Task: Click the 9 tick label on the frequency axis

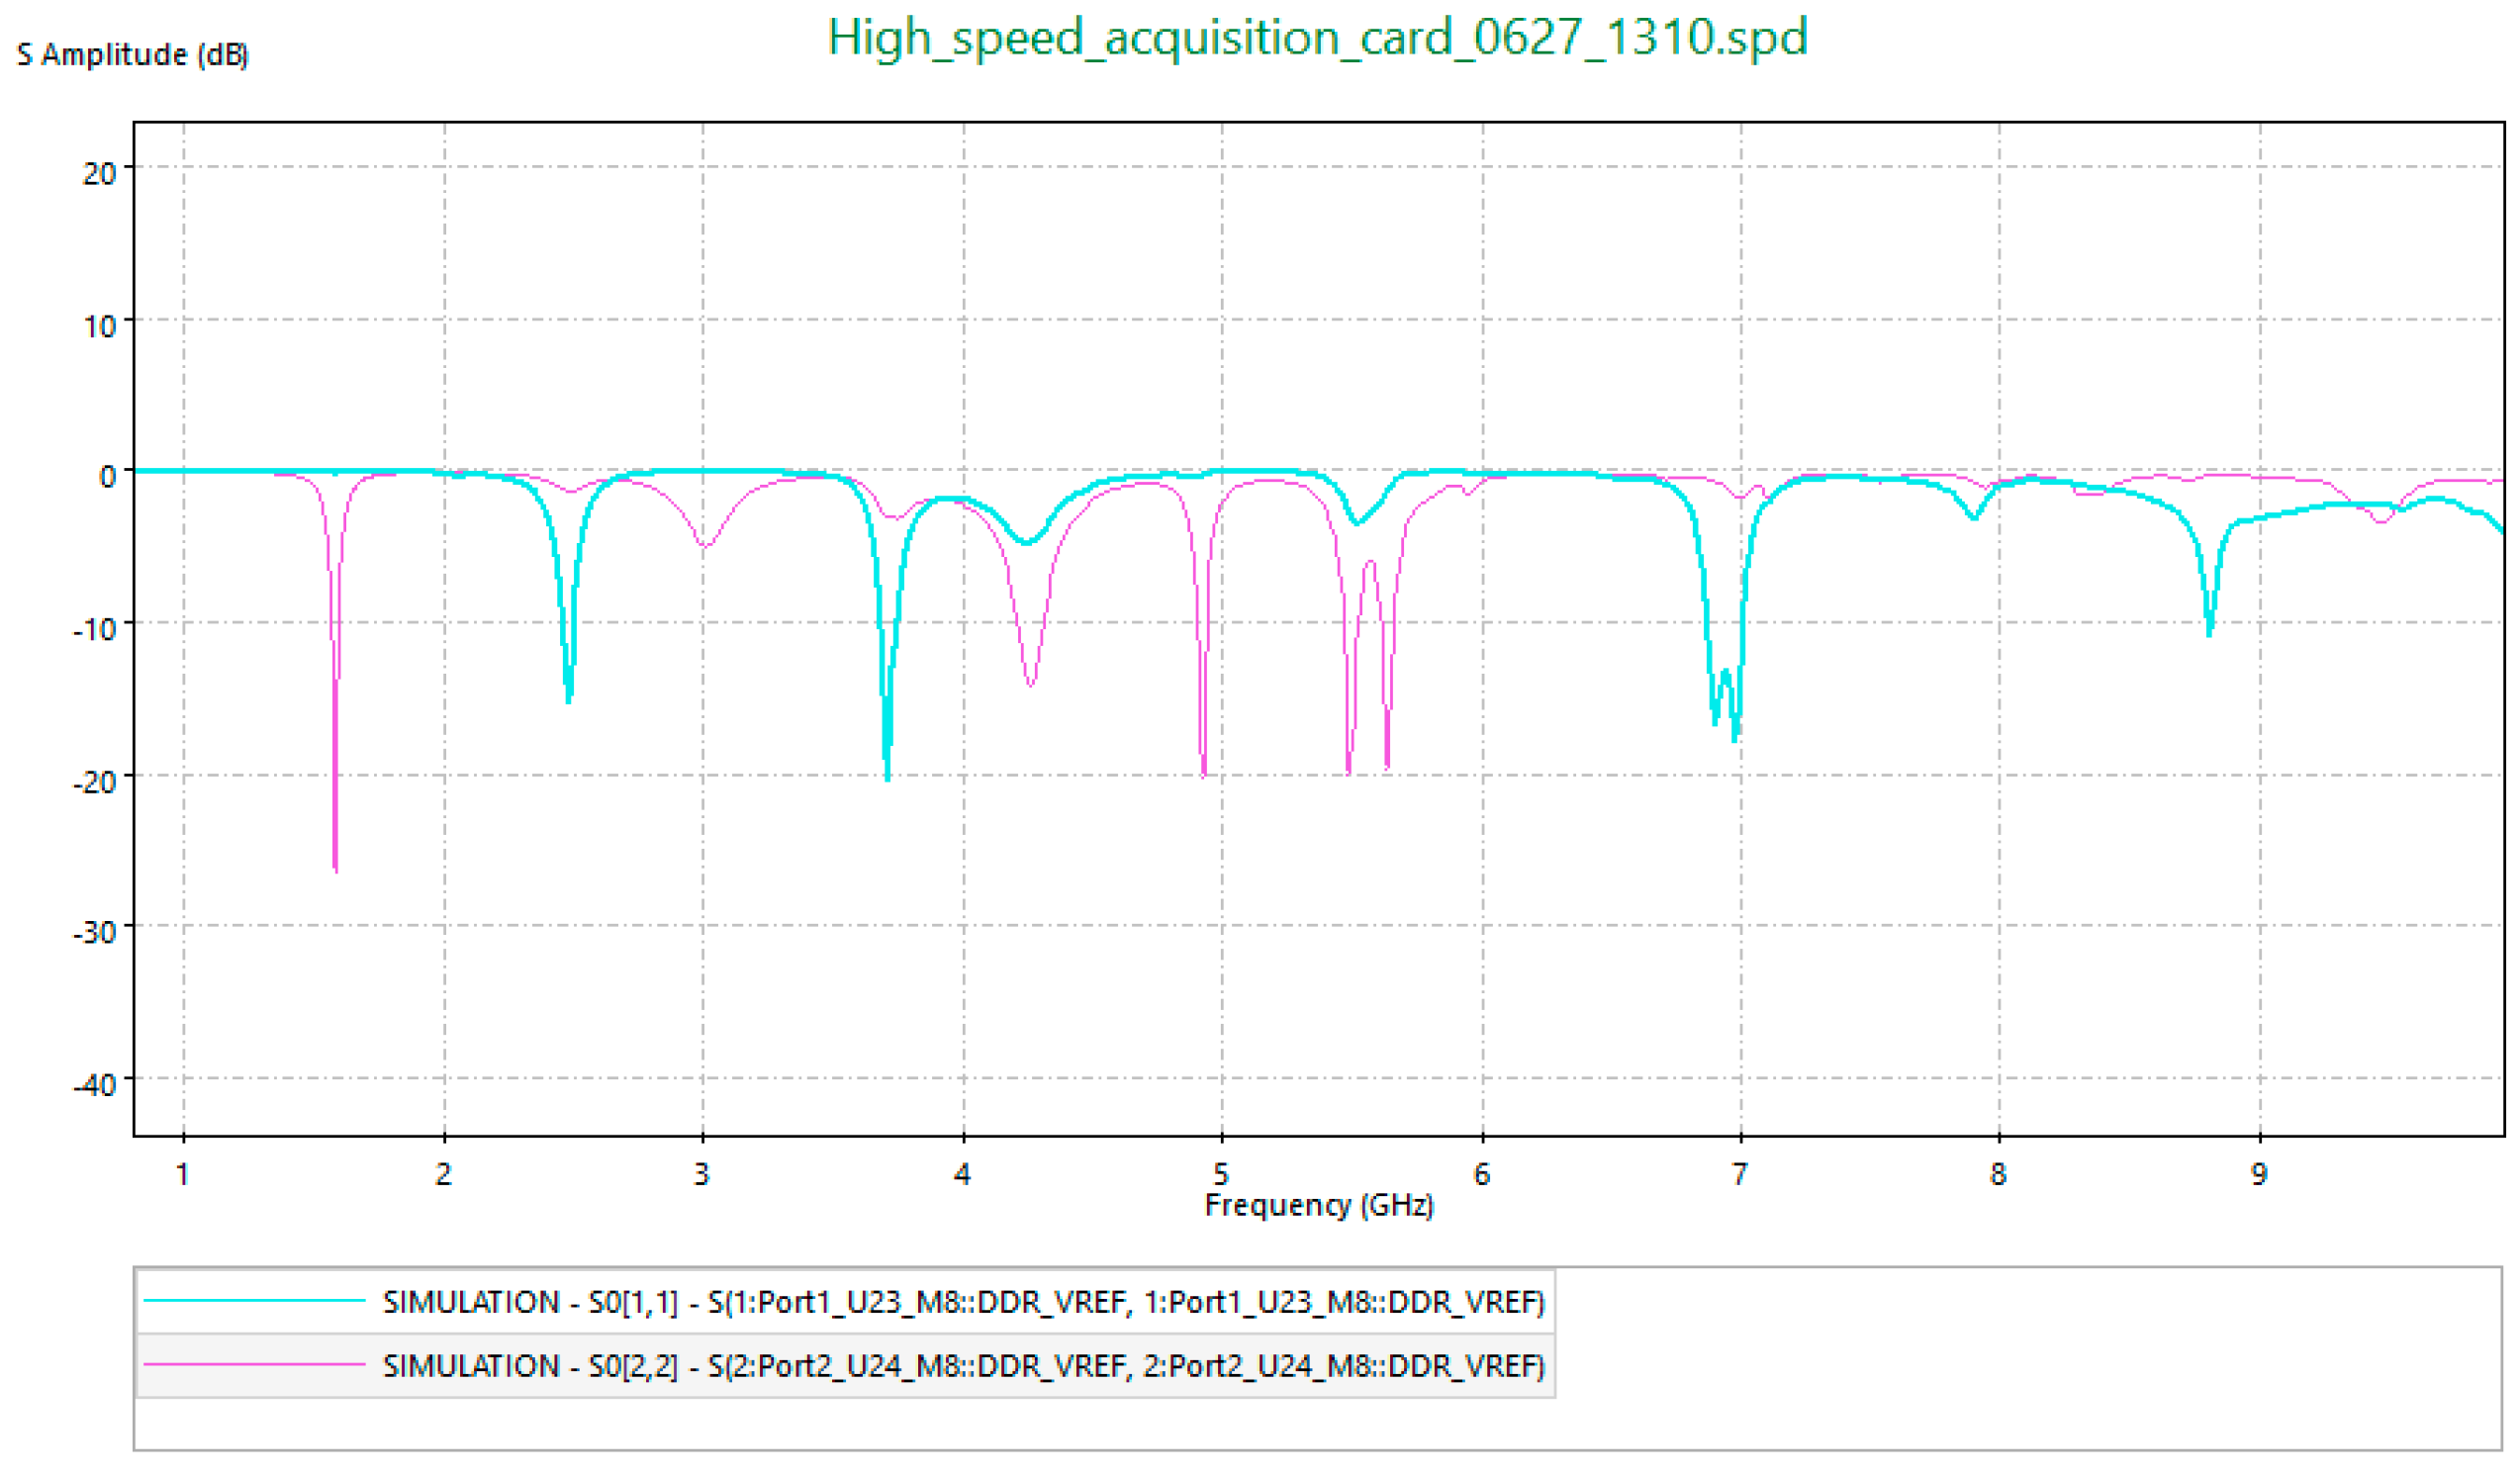Action: click(2258, 1173)
